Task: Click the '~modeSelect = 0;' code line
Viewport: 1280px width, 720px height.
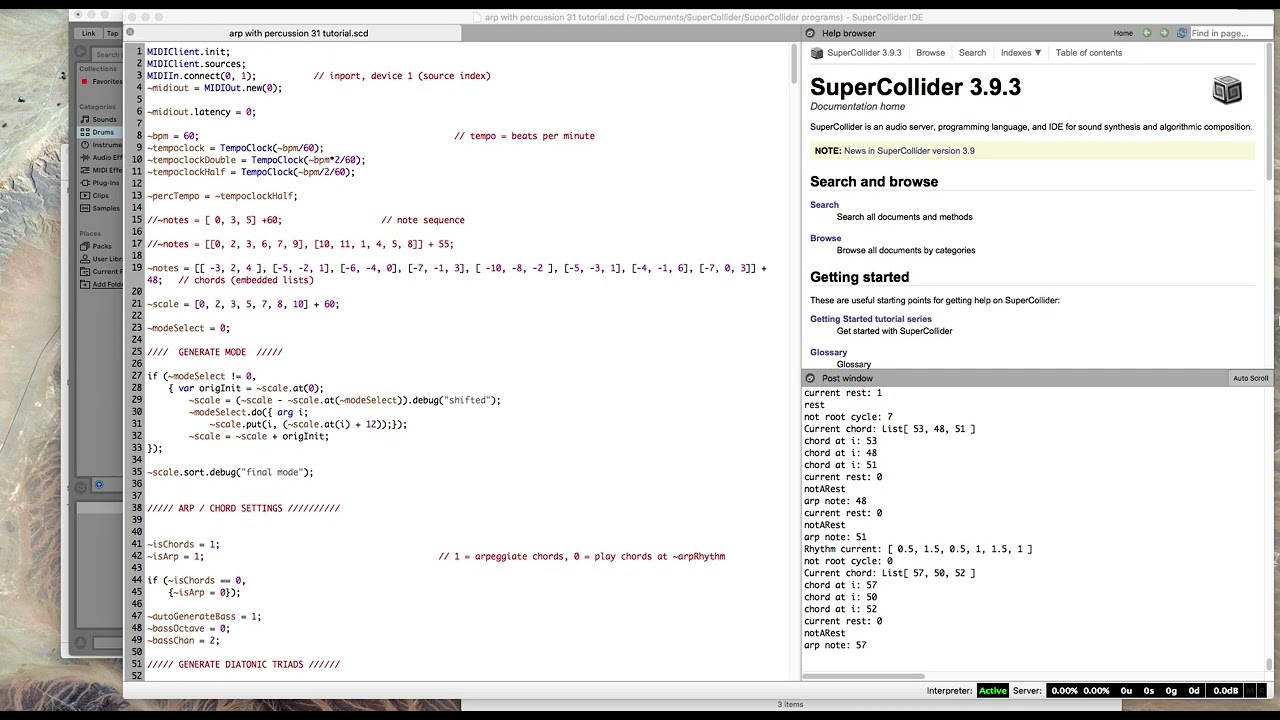Action: 188,328
